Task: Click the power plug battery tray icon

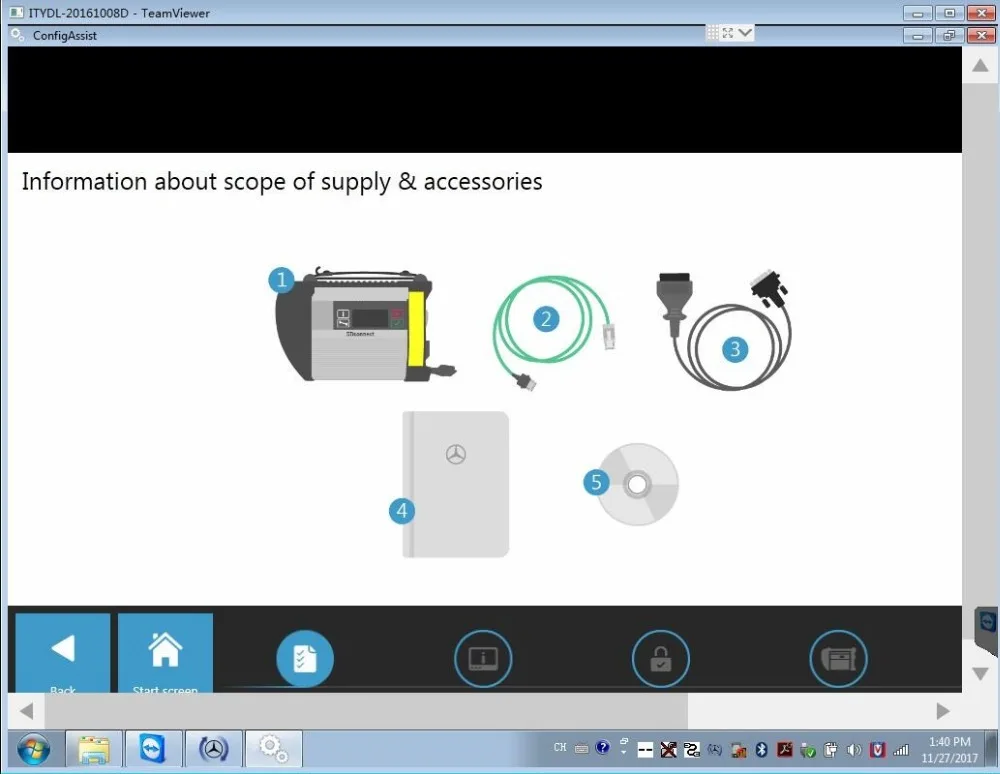Action: tap(830, 750)
